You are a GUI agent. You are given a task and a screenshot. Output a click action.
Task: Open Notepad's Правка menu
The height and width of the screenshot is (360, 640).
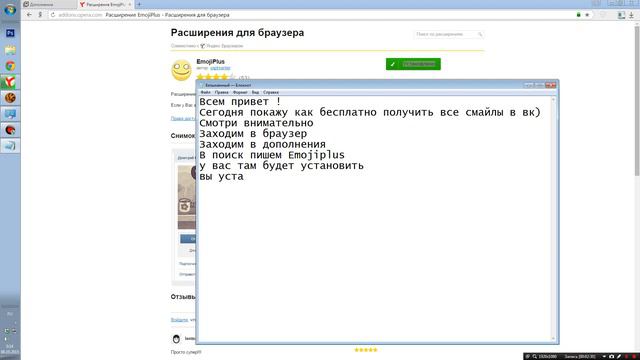tap(222, 92)
